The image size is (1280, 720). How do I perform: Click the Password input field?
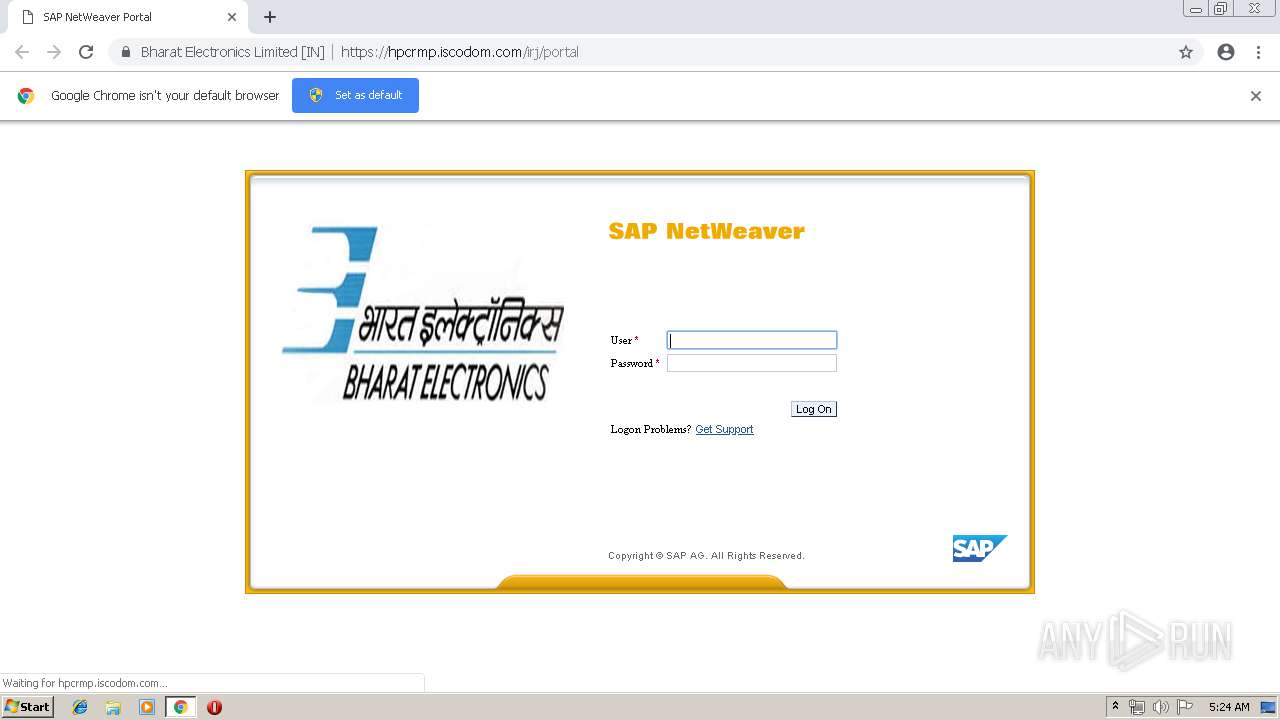pos(752,363)
